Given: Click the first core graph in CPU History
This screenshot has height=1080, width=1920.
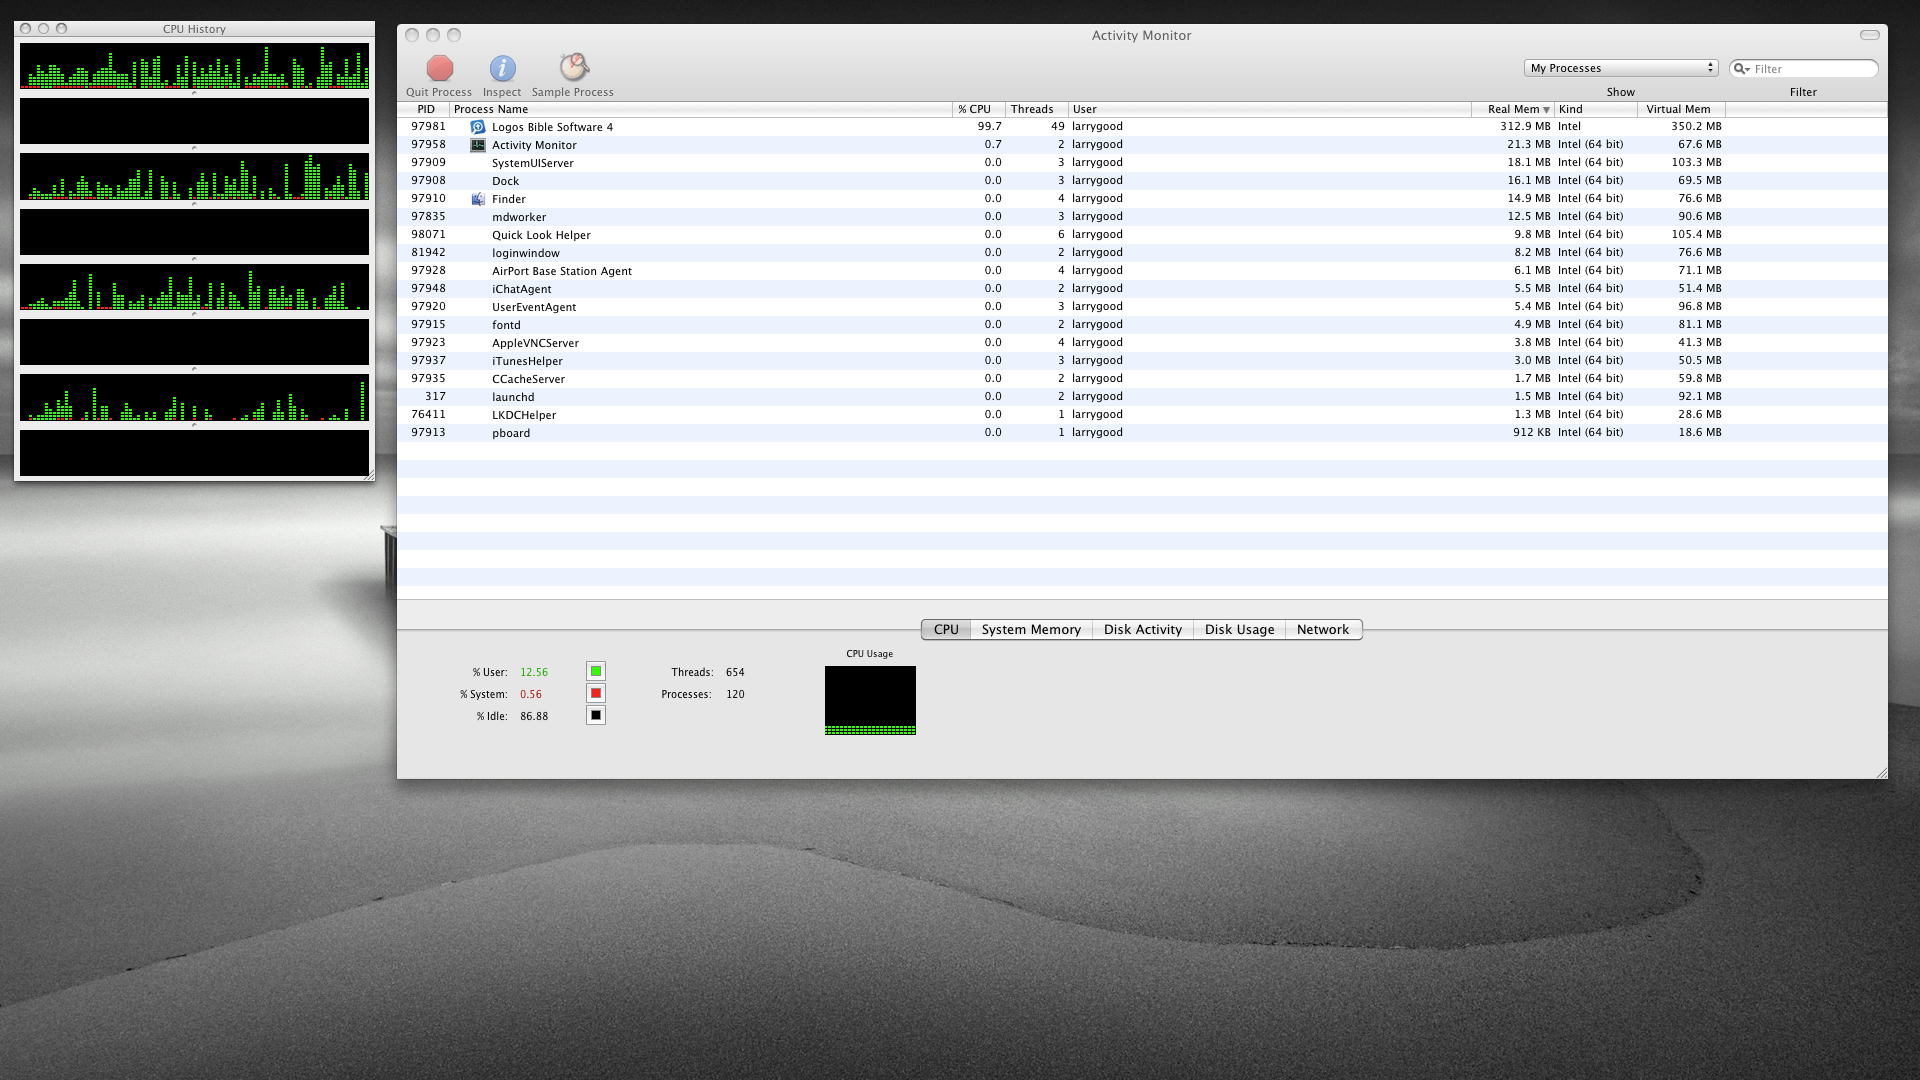Looking at the screenshot, I should [194, 66].
